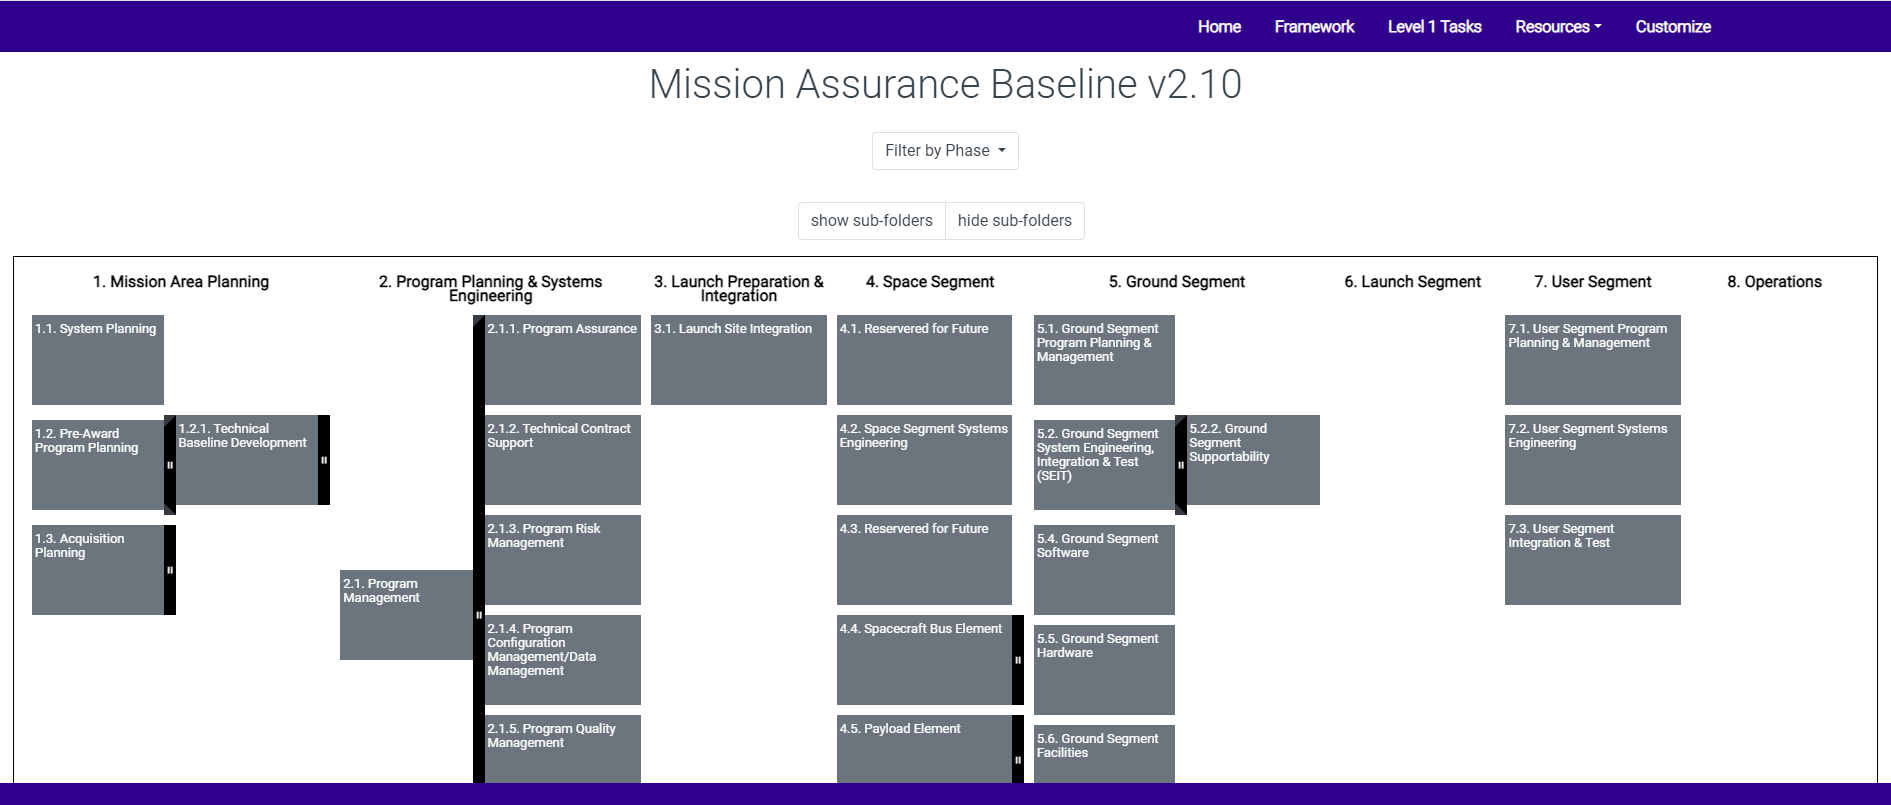
Task: Open 2.1.2 Technical Contract Support box
Action: [563, 460]
